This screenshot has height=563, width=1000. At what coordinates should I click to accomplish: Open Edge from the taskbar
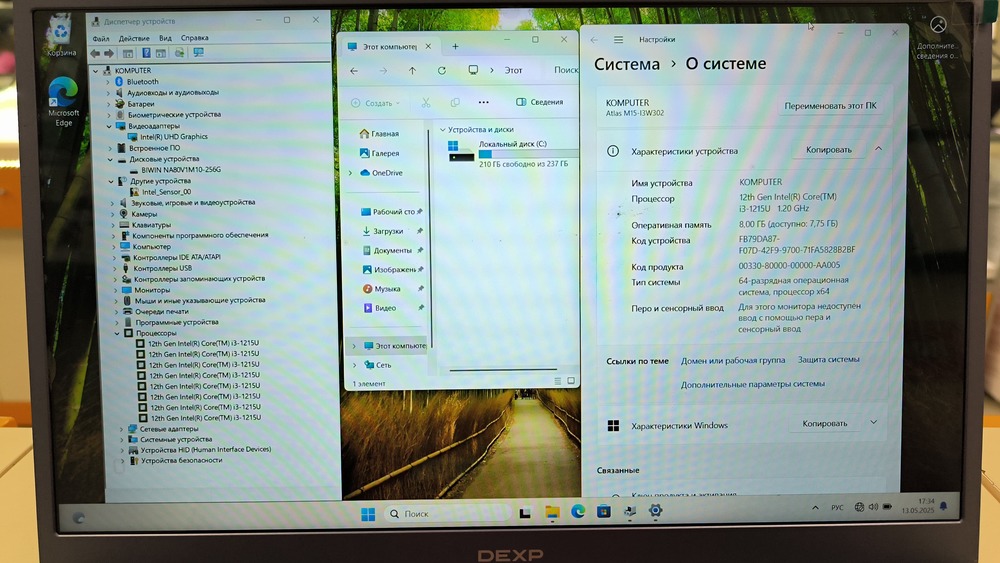tap(578, 511)
